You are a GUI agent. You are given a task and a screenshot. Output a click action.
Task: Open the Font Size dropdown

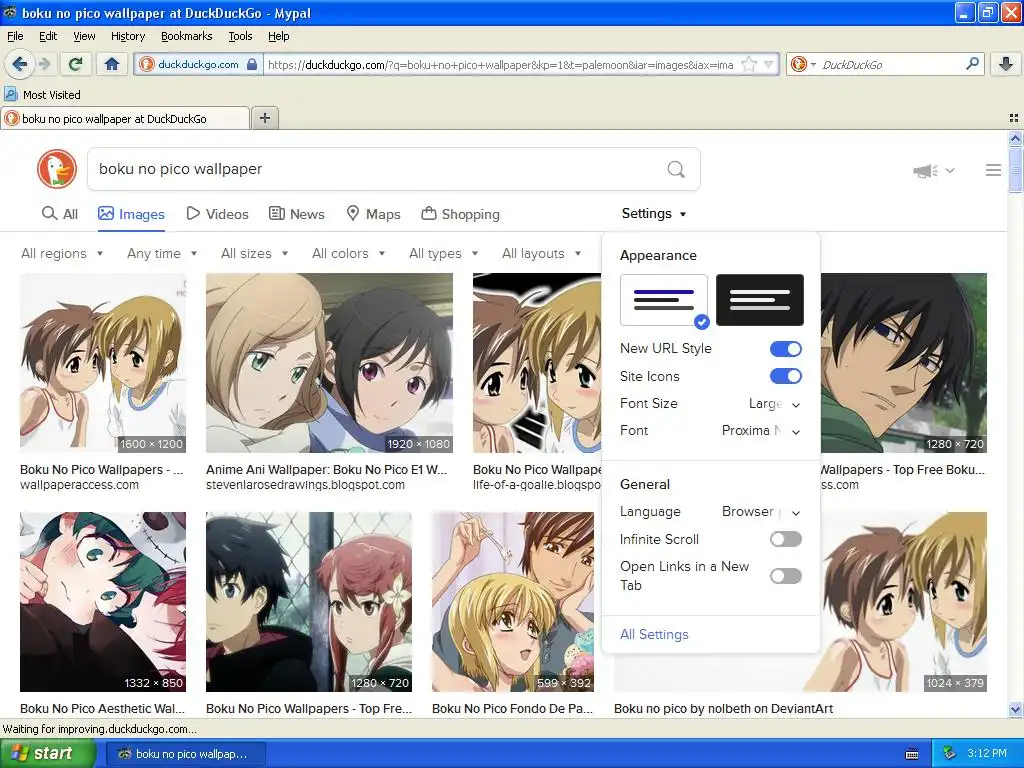click(774, 404)
